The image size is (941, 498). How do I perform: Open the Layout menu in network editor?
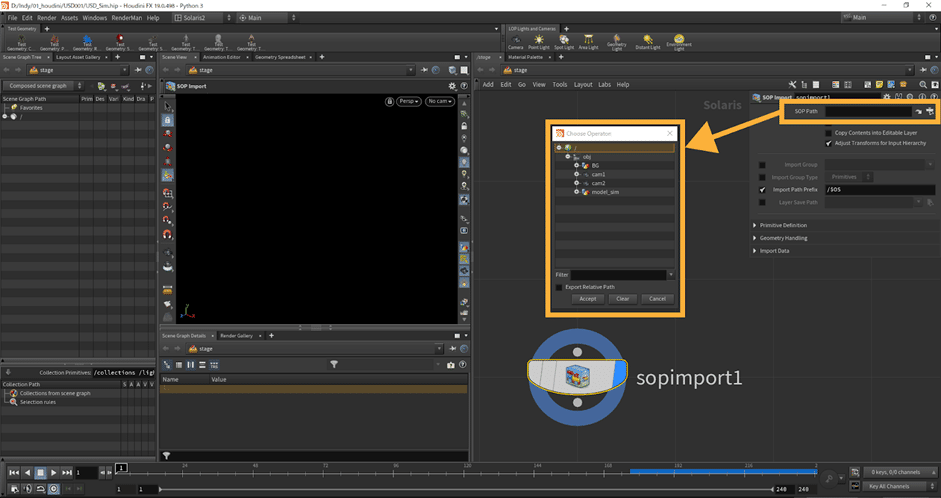point(583,85)
